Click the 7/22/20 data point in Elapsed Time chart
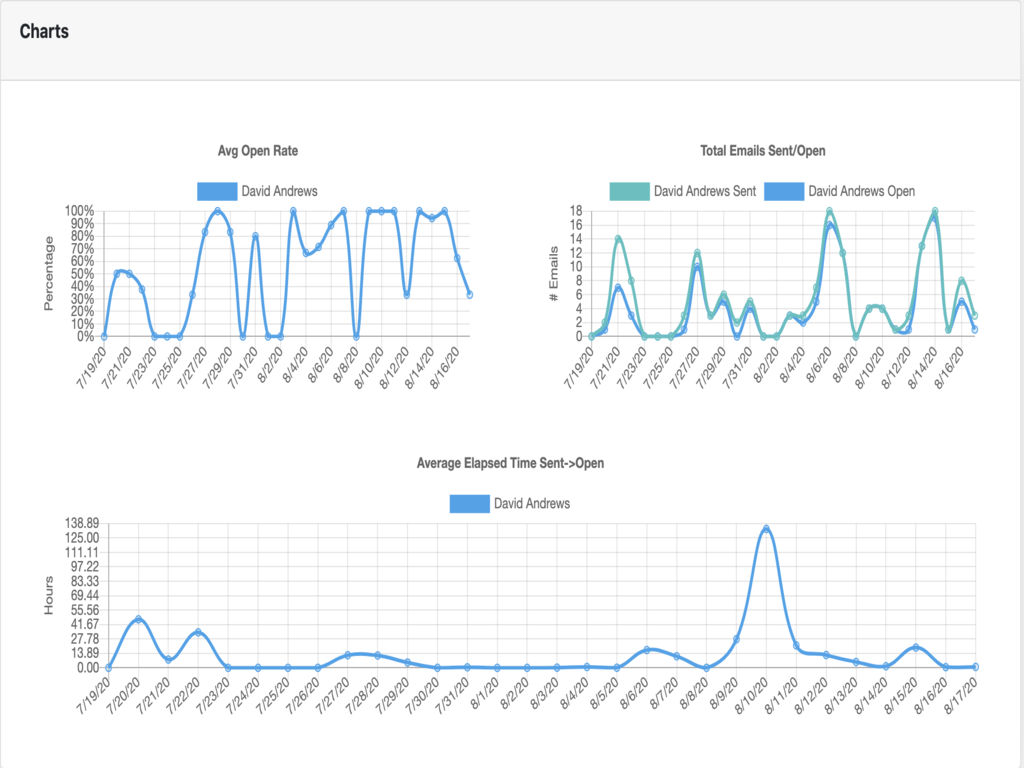 click(198, 632)
